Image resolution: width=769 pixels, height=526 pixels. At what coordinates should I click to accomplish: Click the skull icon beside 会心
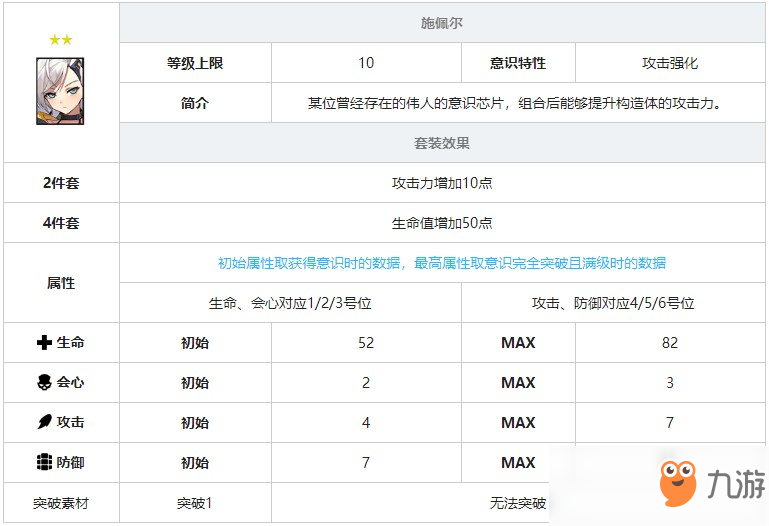click(43, 383)
